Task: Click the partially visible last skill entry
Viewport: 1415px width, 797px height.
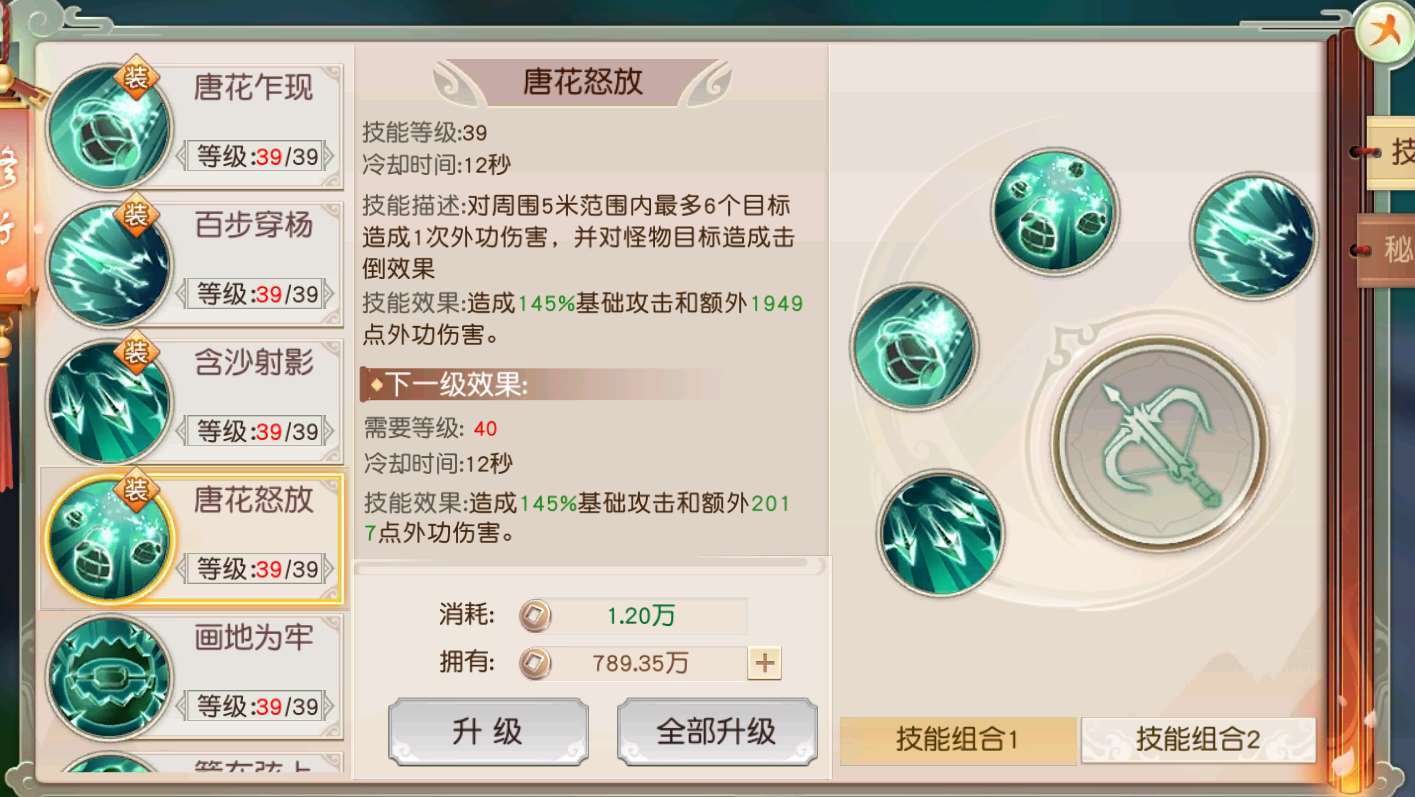Action: [x=191, y=762]
